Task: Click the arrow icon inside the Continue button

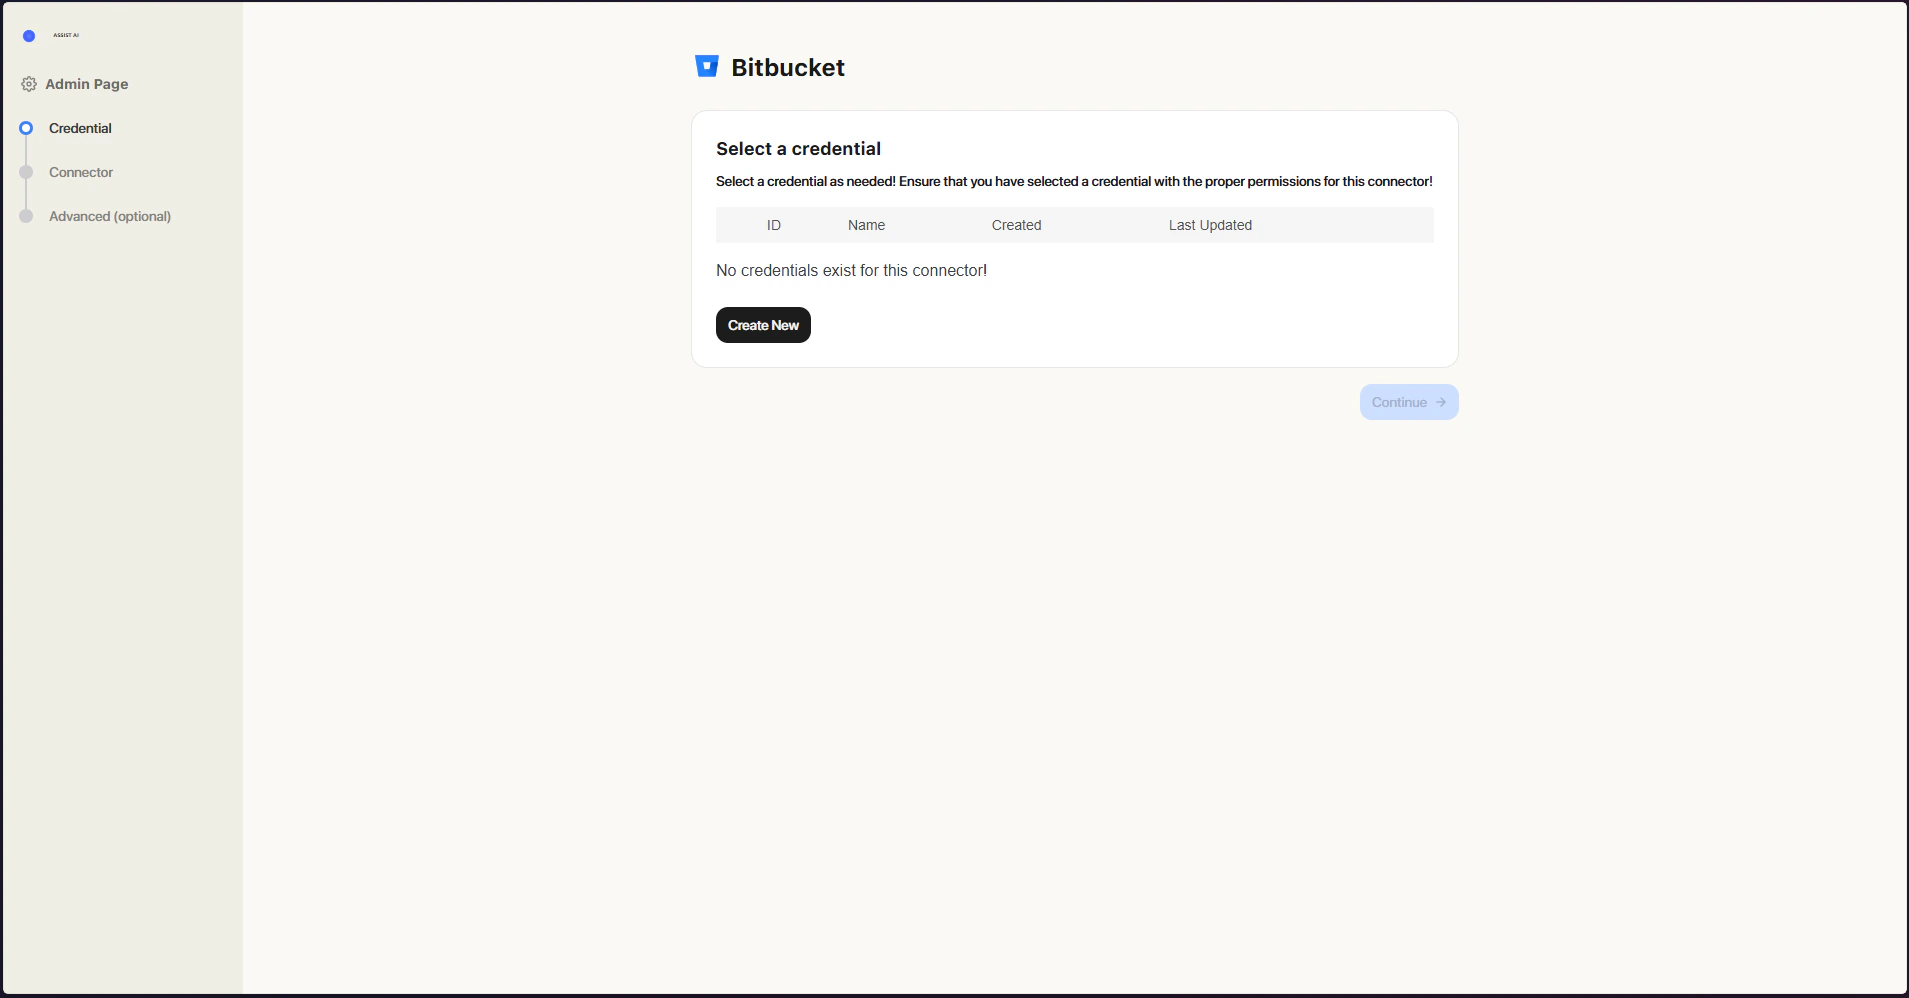Action: 1442,402
